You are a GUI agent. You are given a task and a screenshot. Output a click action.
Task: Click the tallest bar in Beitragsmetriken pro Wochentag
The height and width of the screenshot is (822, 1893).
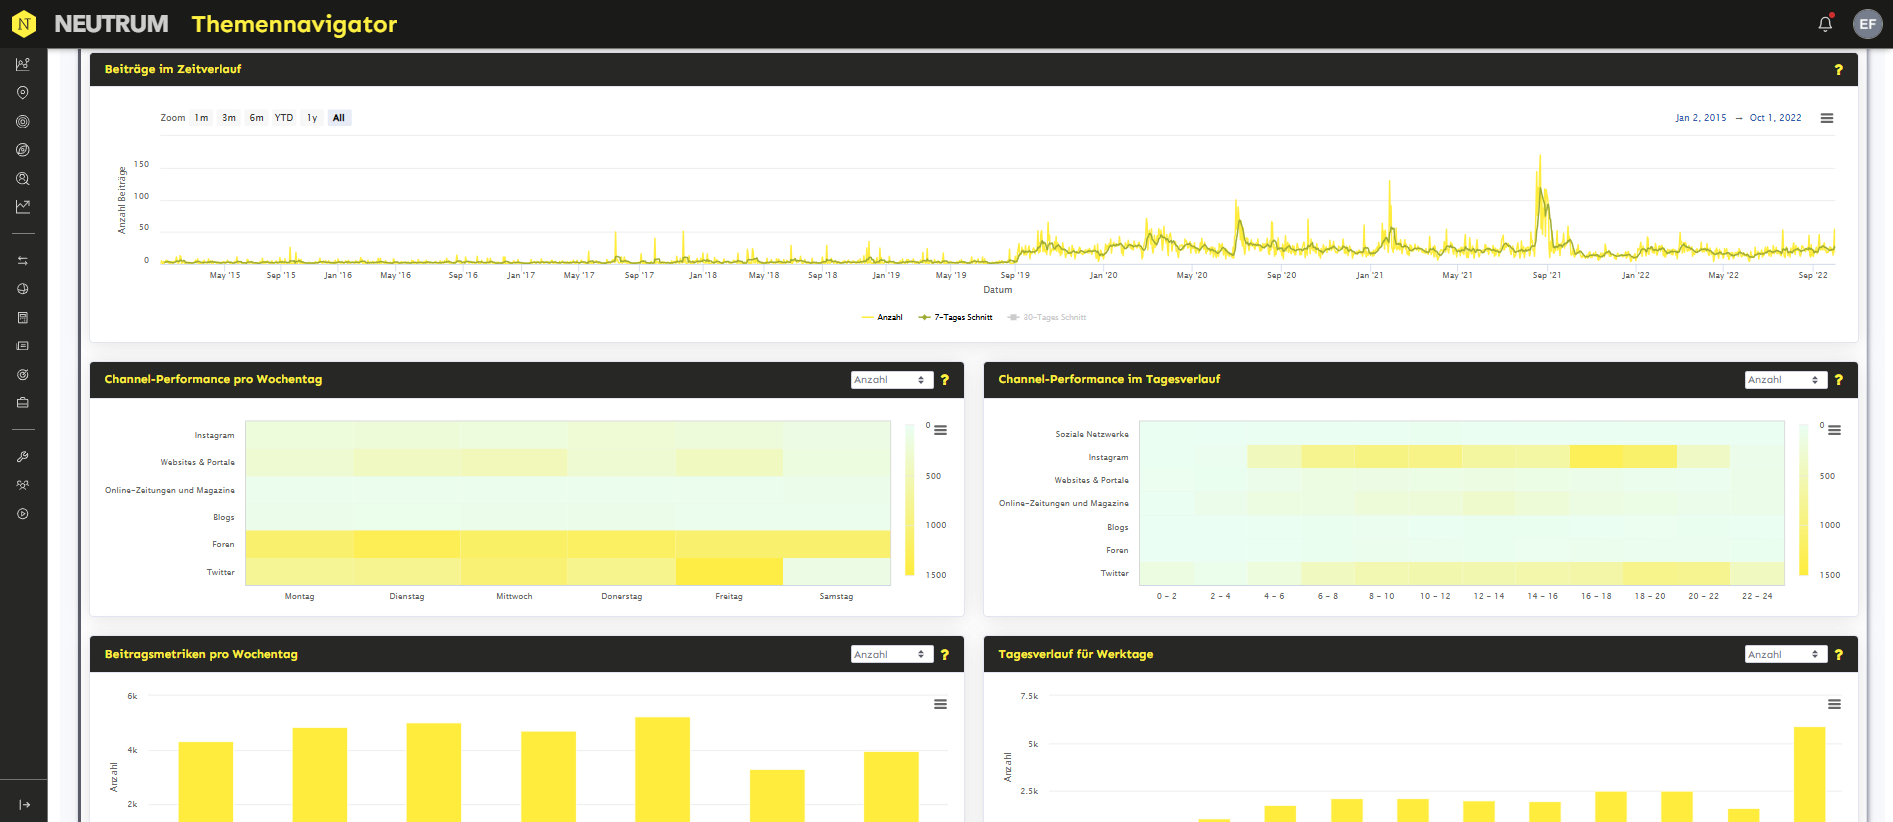tap(662, 769)
